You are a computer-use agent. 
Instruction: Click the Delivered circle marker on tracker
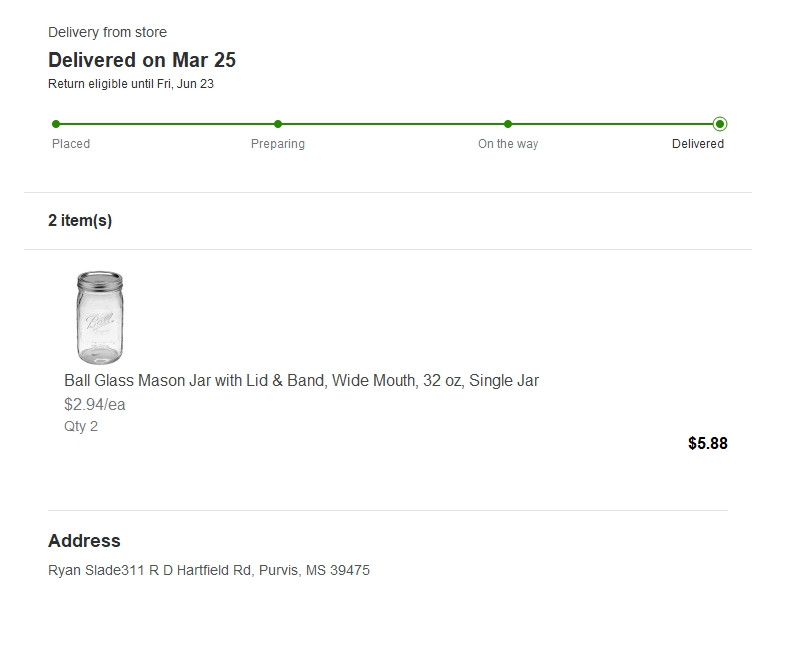pyautogui.click(x=720, y=124)
